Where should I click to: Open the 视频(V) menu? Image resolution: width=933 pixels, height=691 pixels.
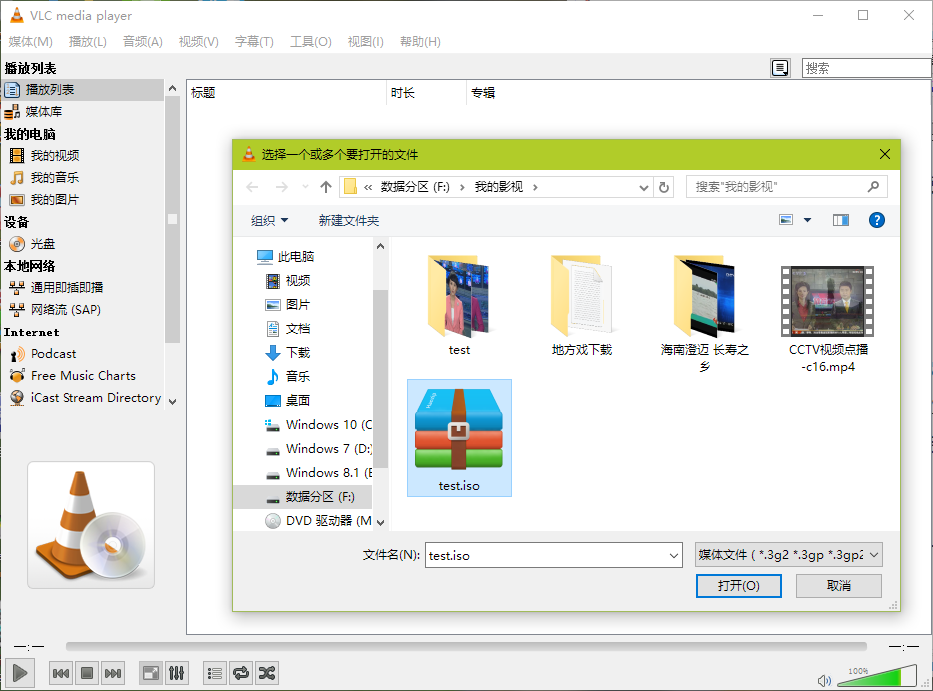click(199, 42)
